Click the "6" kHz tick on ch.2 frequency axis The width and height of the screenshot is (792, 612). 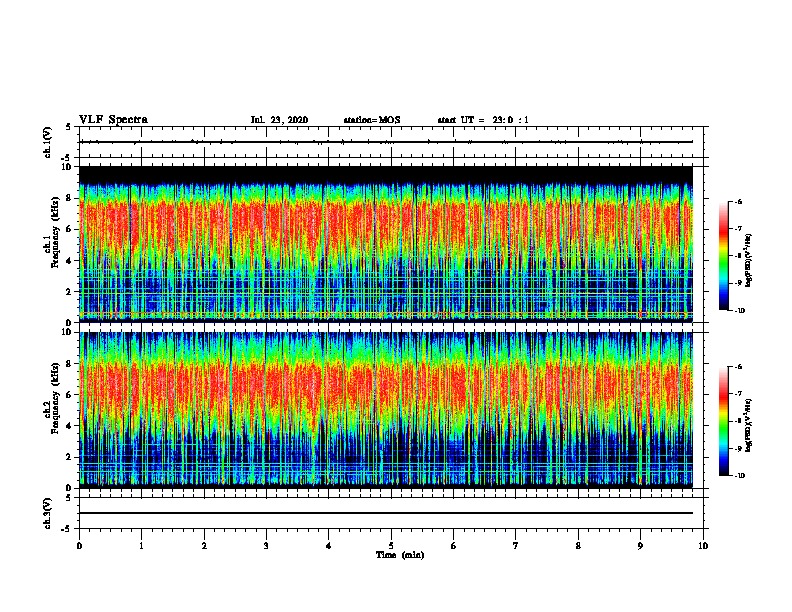click(x=68, y=395)
